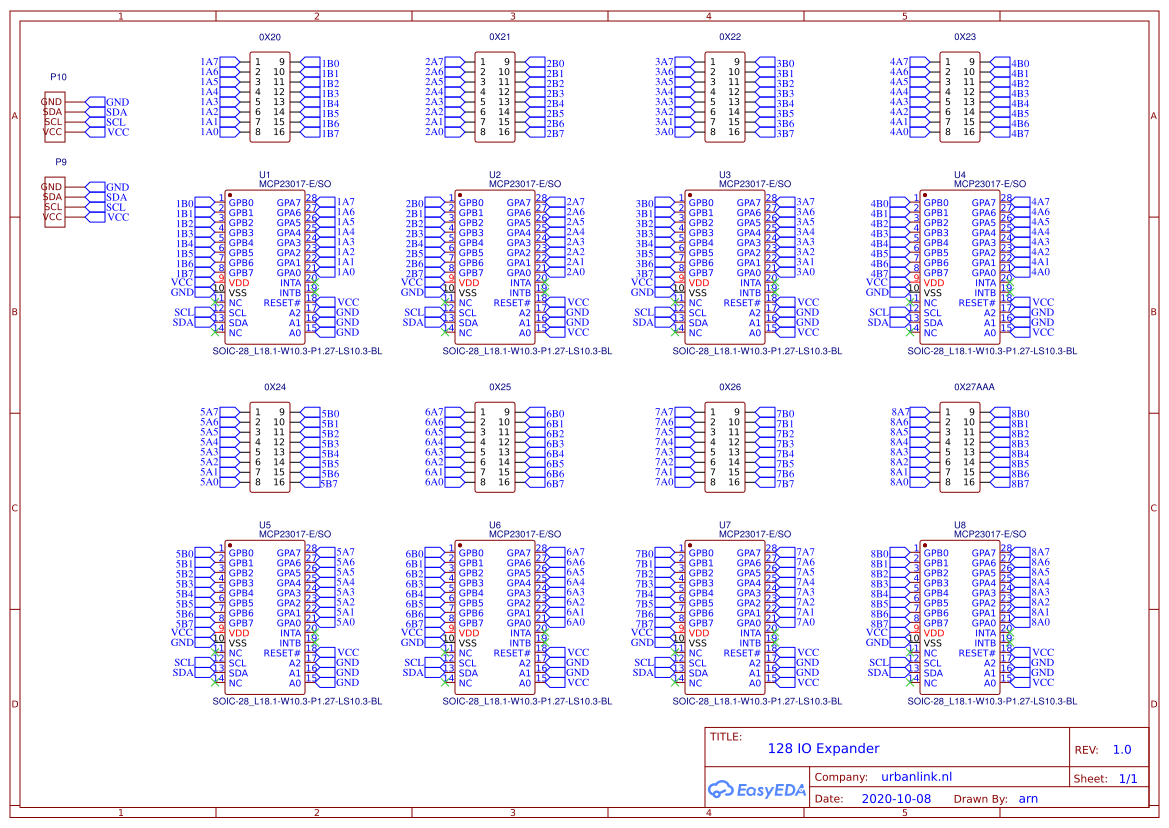Click the 0X25 header label
The width and height of the screenshot is (1169, 828).
coord(500,387)
